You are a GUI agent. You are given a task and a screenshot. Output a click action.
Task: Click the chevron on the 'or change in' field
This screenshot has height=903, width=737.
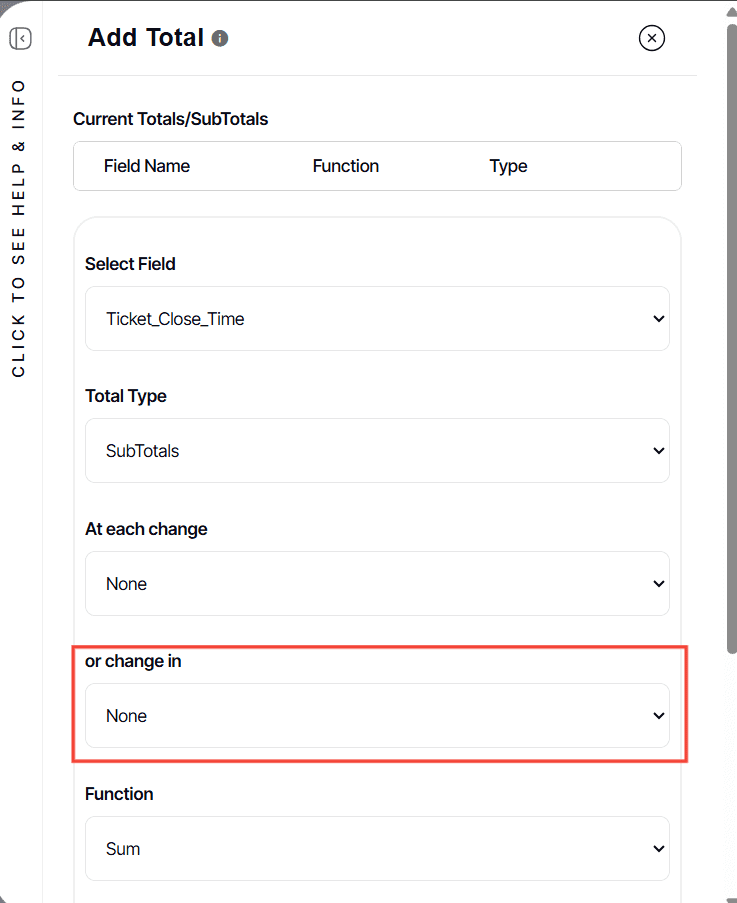coord(658,715)
